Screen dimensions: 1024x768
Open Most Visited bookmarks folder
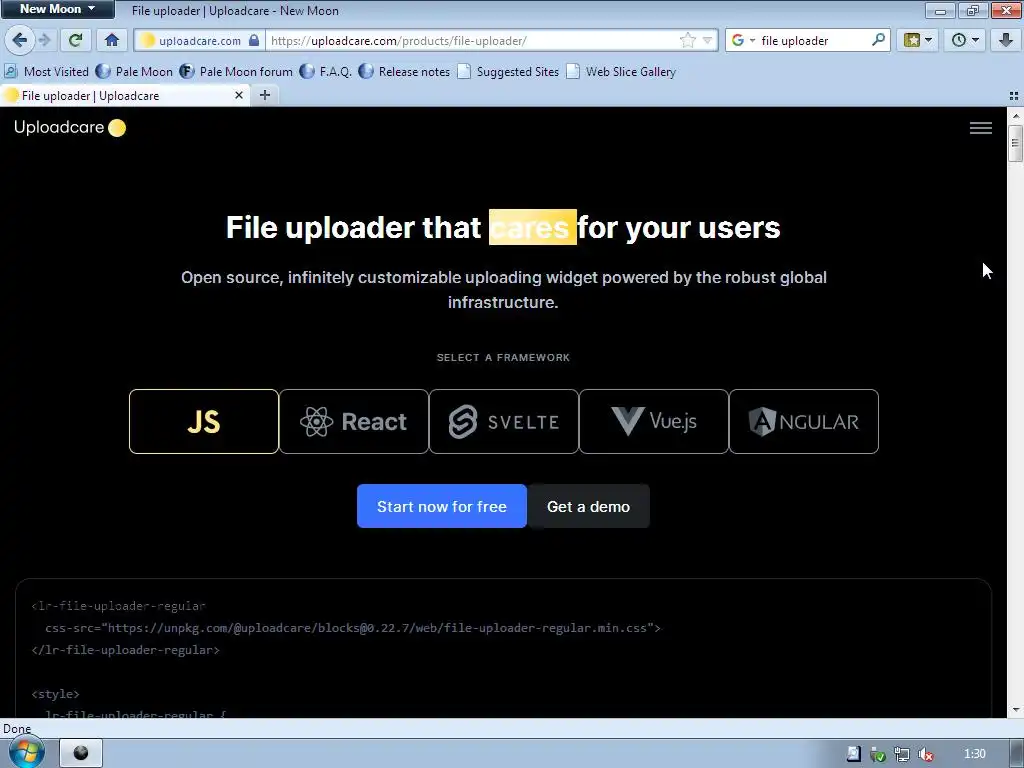[46, 72]
